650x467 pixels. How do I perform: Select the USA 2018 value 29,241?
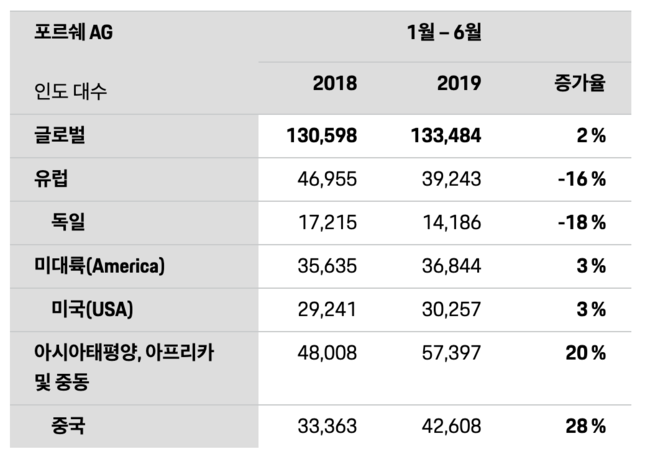327,309
